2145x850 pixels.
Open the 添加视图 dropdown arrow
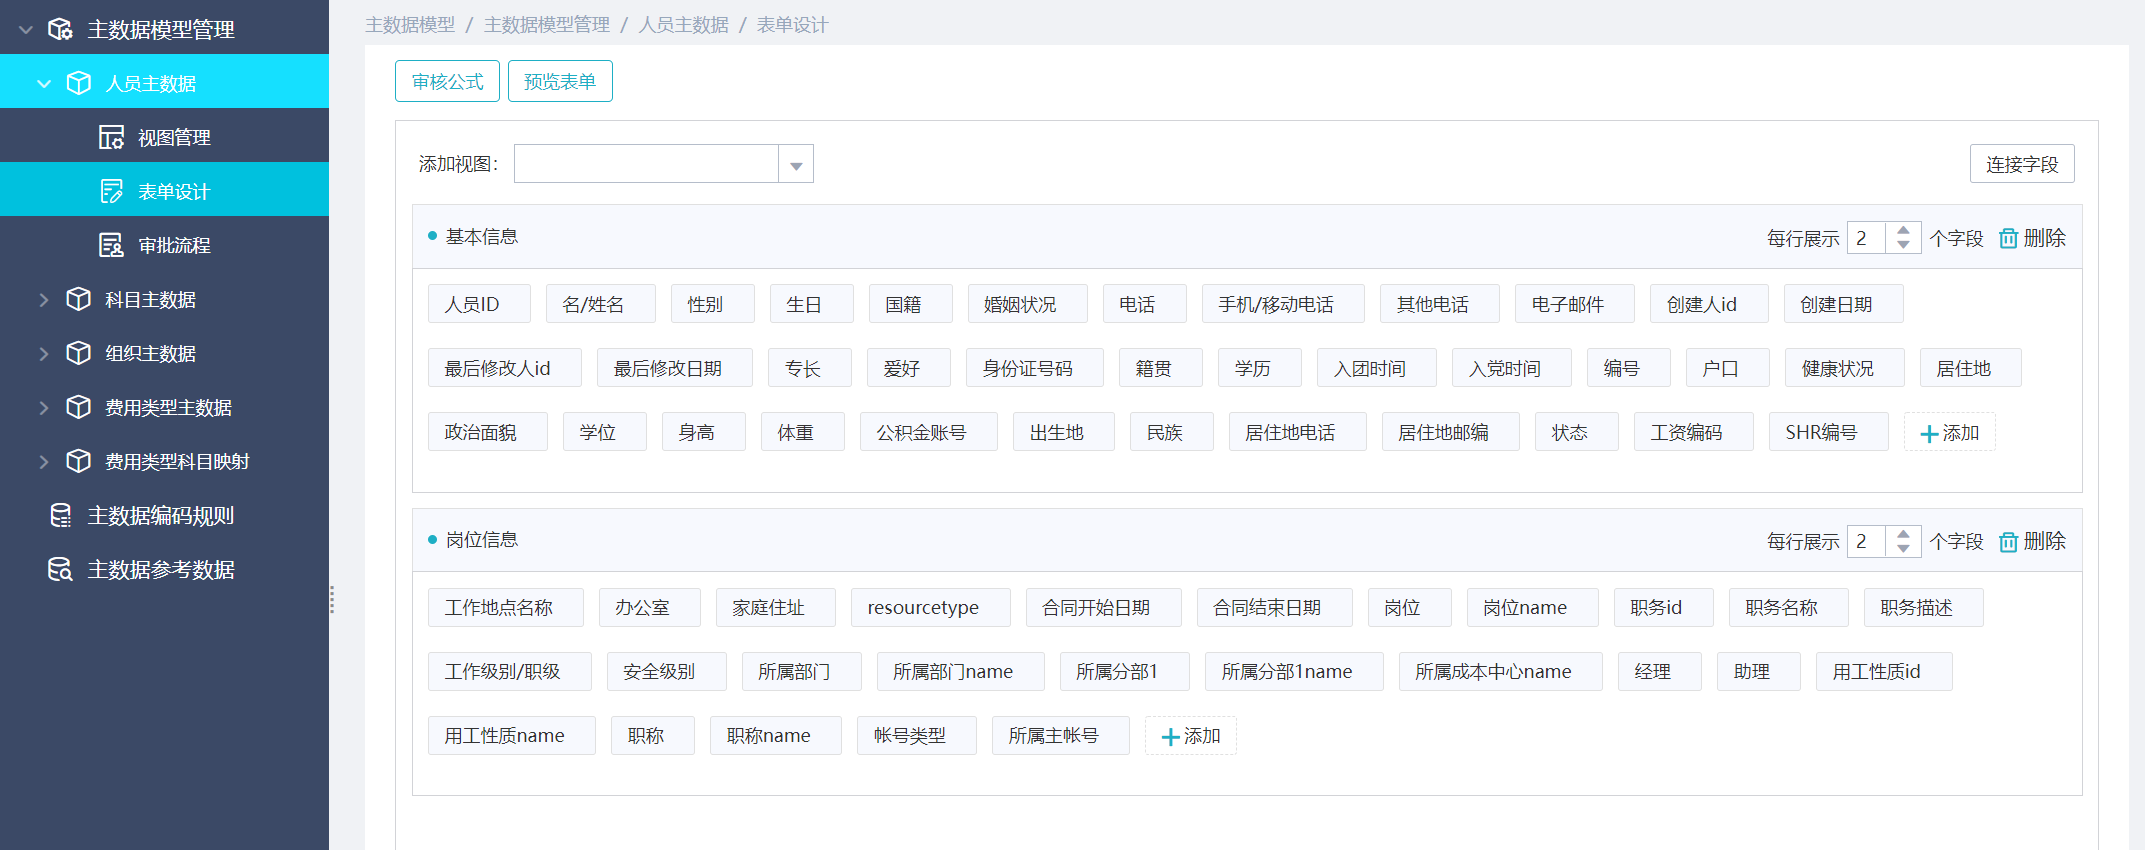pos(796,165)
